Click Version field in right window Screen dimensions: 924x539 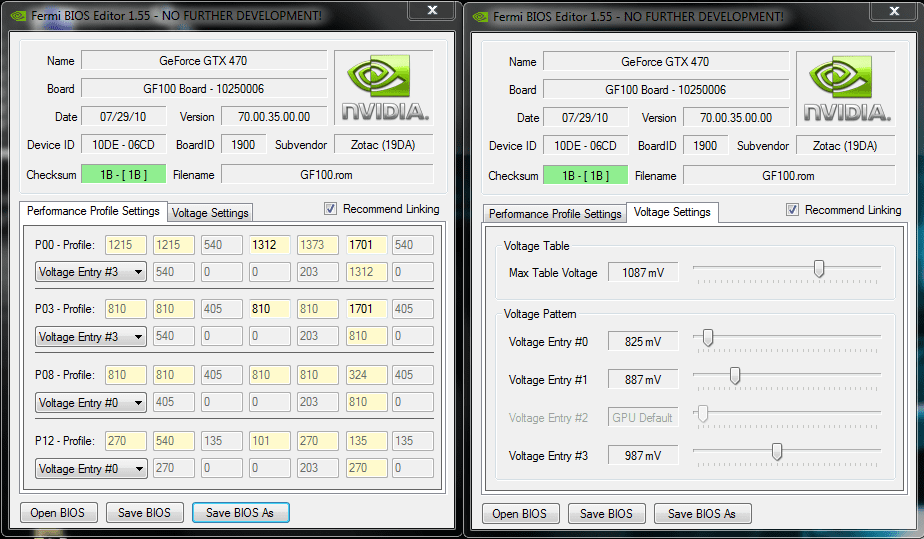[736, 117]
